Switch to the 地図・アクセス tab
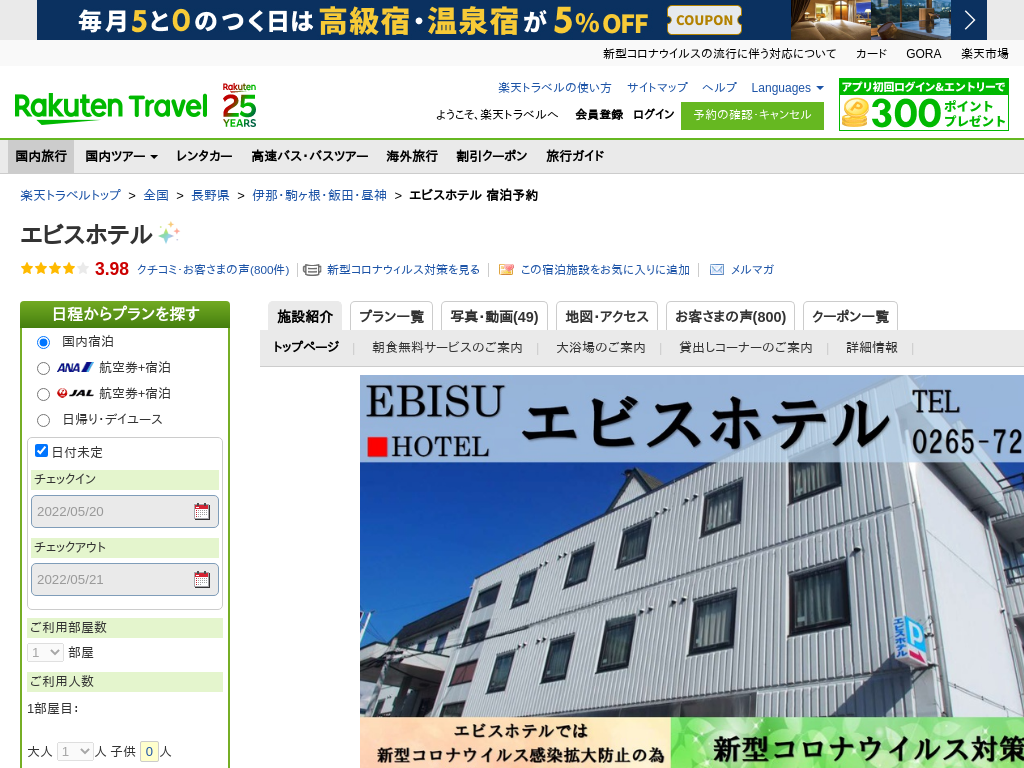 (x=607, y=317)
